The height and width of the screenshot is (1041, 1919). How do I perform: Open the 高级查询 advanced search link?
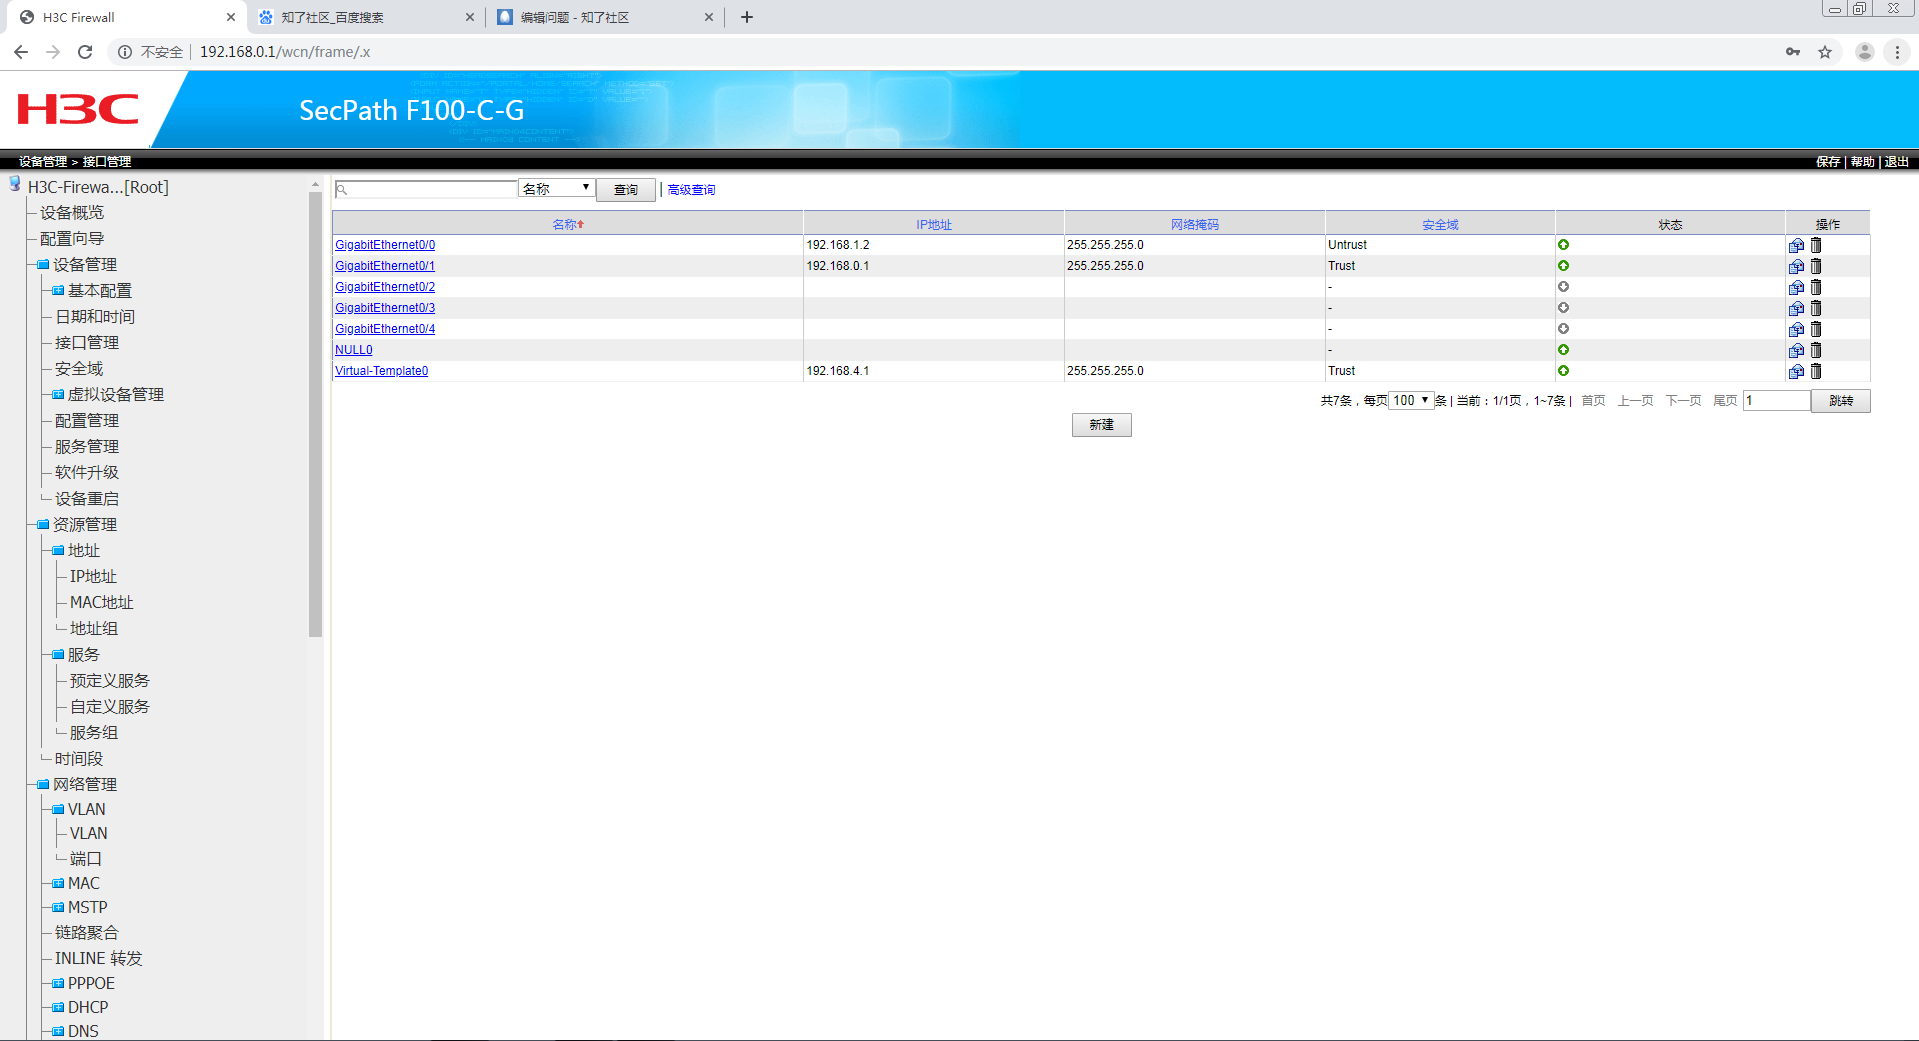(691, 190)
